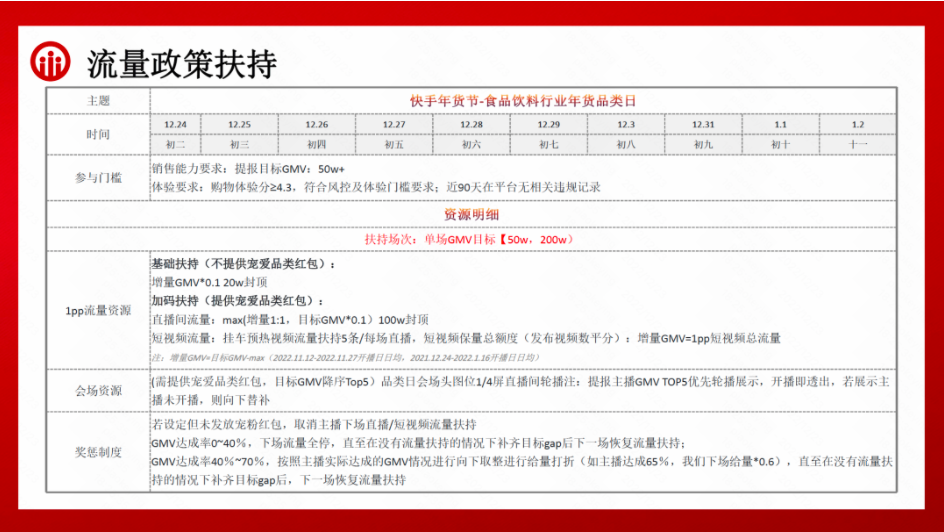Select the 直播间流量 max formula line
The image size is (944, 532).
pos(290,320)
